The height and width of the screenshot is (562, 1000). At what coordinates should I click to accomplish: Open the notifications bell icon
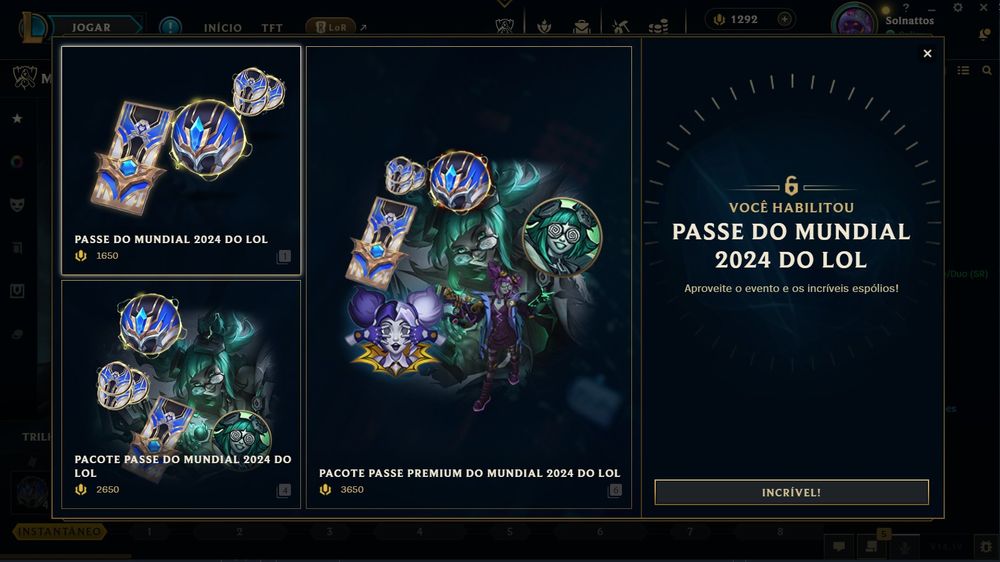[x=985, y=34]
